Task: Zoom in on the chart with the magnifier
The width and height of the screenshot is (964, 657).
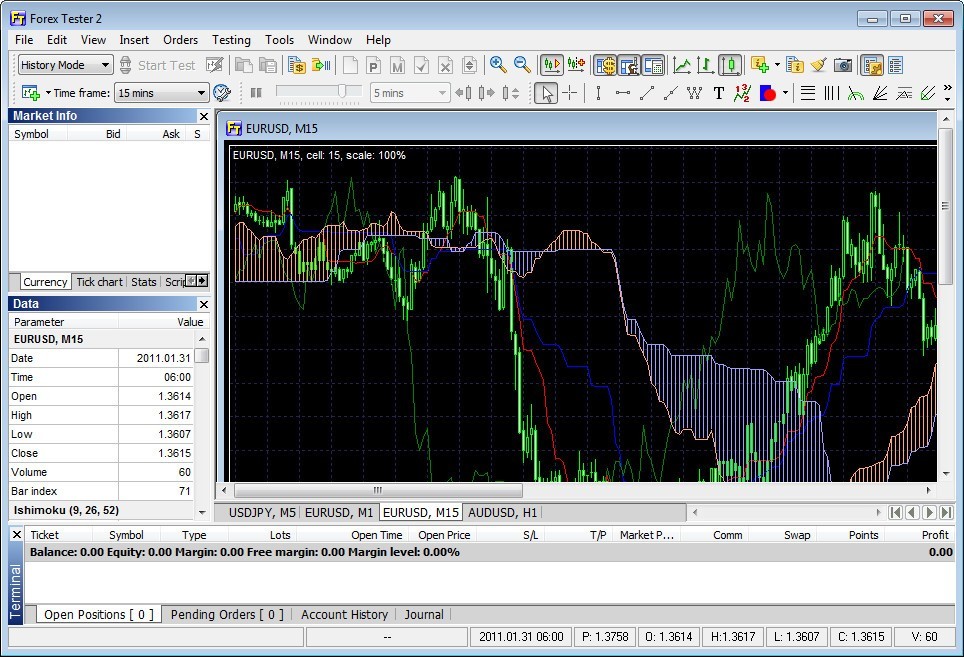Action: click(x=499, y=64)
